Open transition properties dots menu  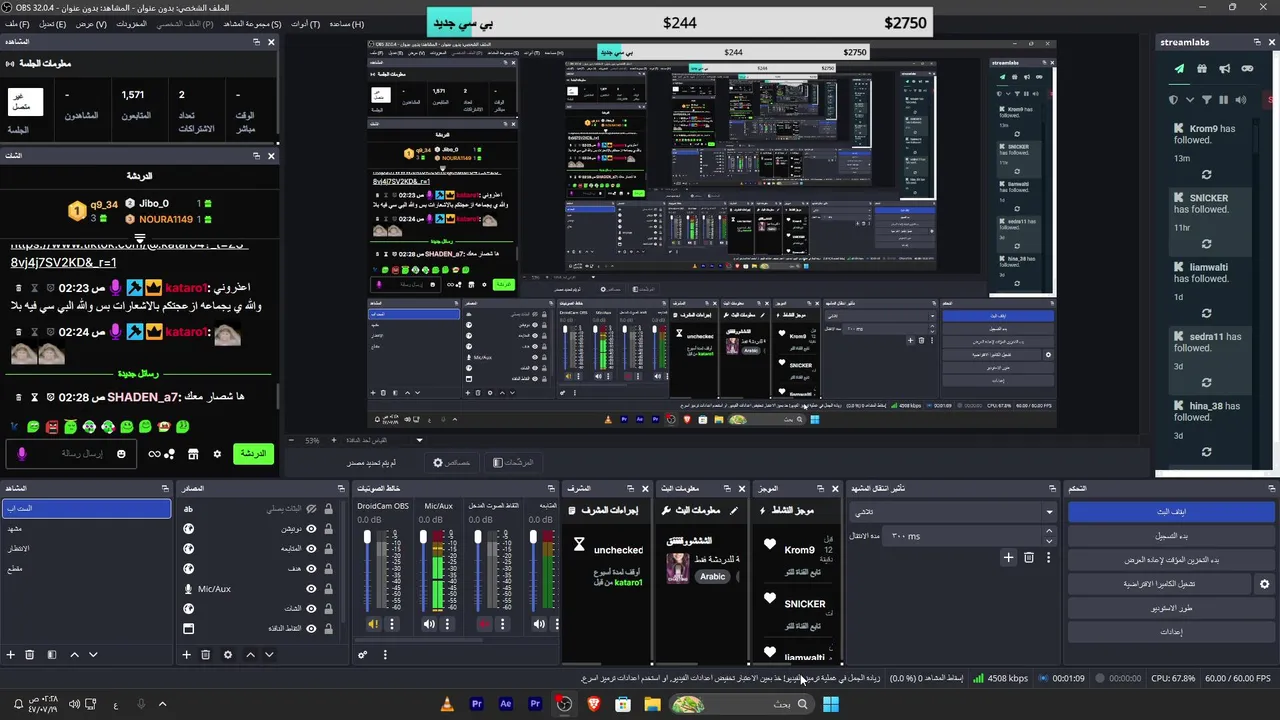pos(1048,558)
